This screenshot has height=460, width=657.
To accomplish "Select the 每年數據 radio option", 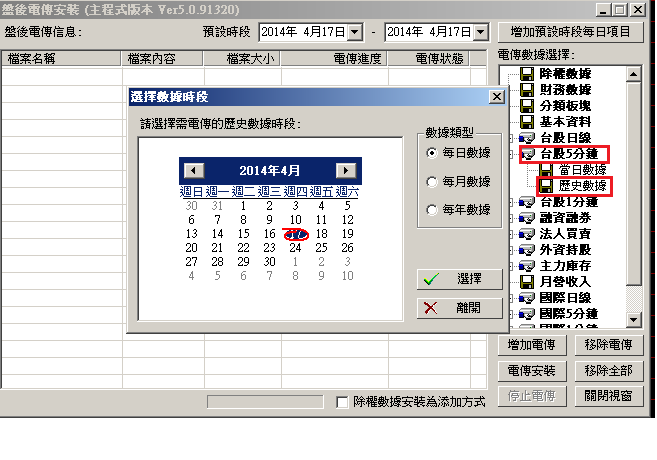I will click(x=432, y=209).
